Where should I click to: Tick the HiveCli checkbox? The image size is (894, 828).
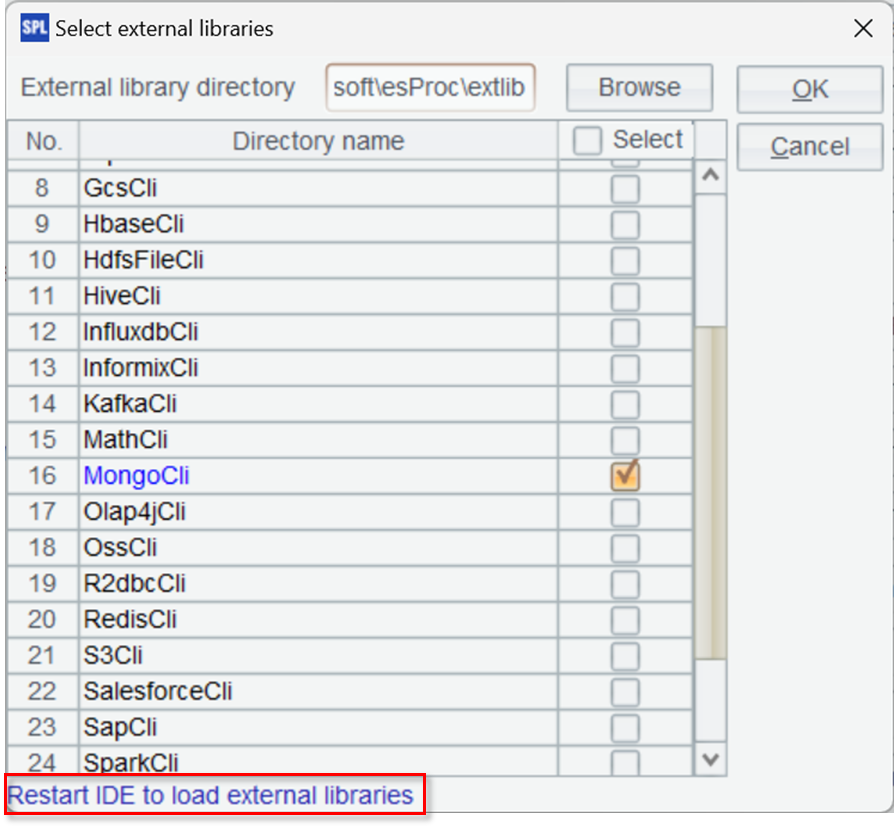pyautogui.click(x=625, y=297)
